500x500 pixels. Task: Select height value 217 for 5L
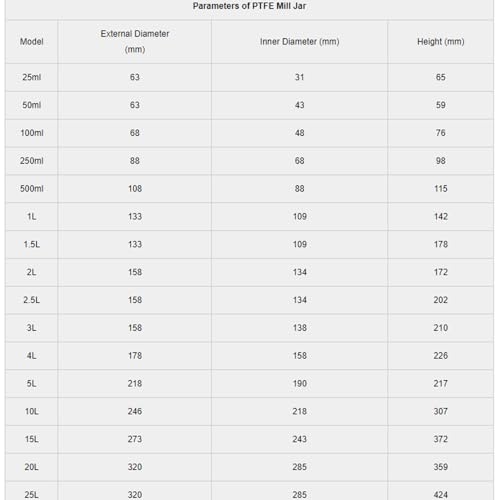(441, 383)
